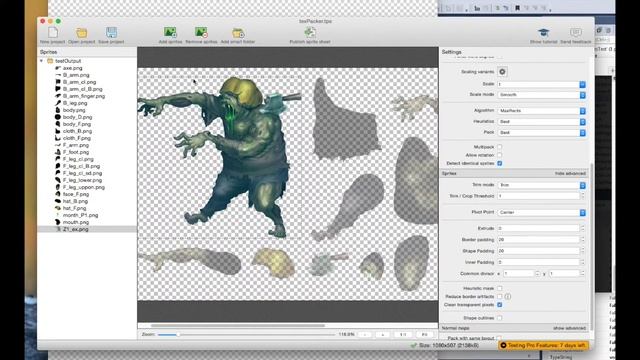
Task: Select F_leg_lower.png in the sprites list
Action: [82, 180]
